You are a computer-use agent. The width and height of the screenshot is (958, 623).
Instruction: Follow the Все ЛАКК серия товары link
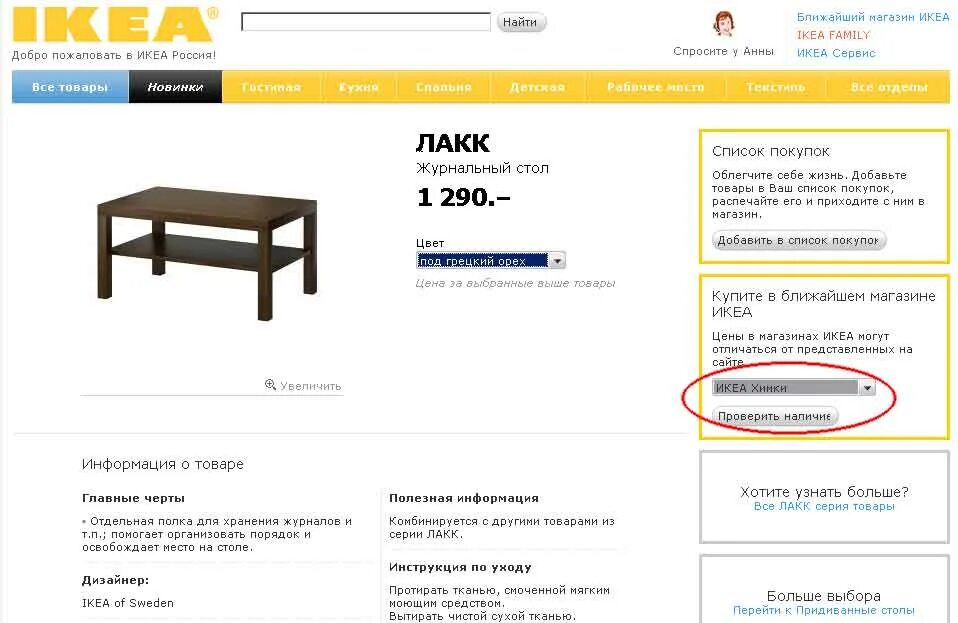[x=824, y=506]
